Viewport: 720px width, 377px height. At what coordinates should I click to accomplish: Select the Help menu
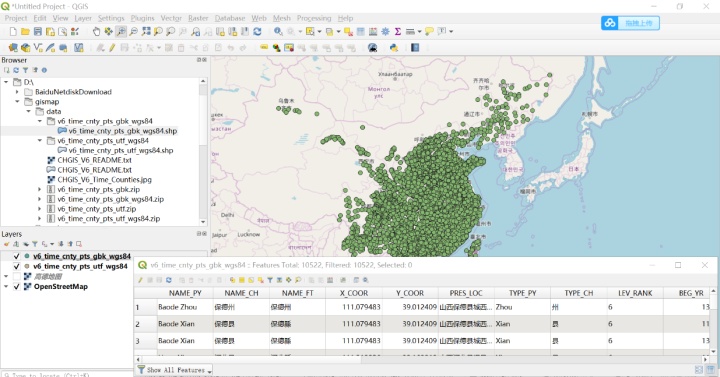point(345,18)
